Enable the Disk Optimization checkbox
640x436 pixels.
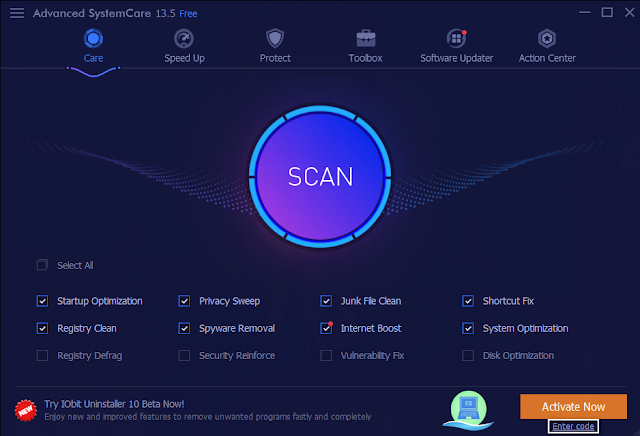(468, 356)
